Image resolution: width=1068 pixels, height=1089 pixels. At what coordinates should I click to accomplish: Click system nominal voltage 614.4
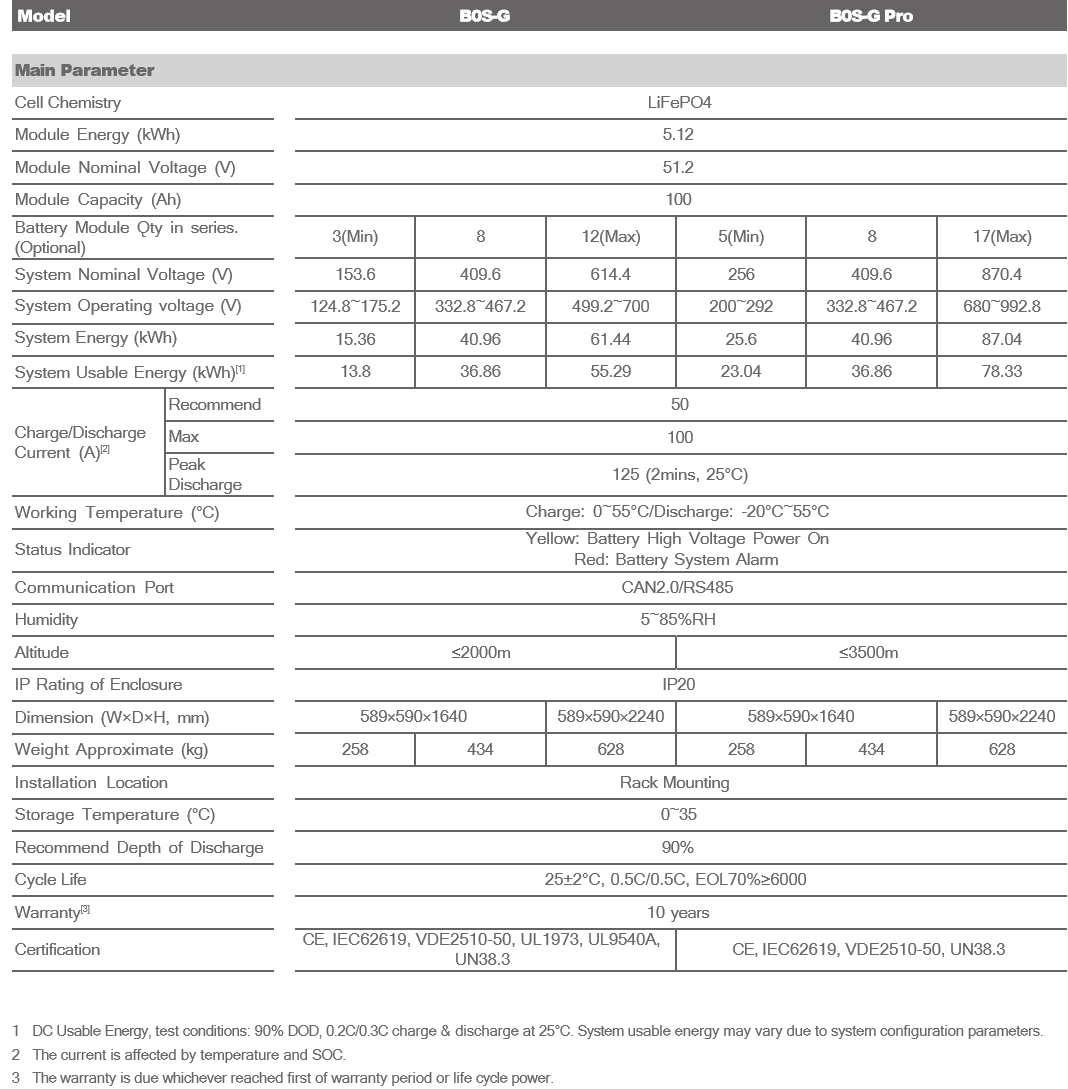pyautogui.click(x=610, y=274)
